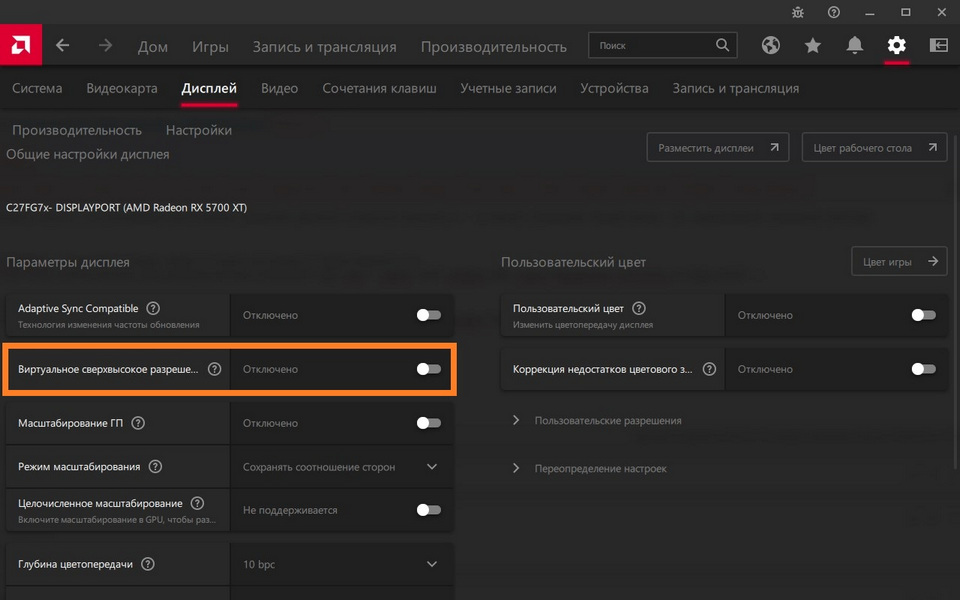Go forward with the right arrow

(105, 45)
